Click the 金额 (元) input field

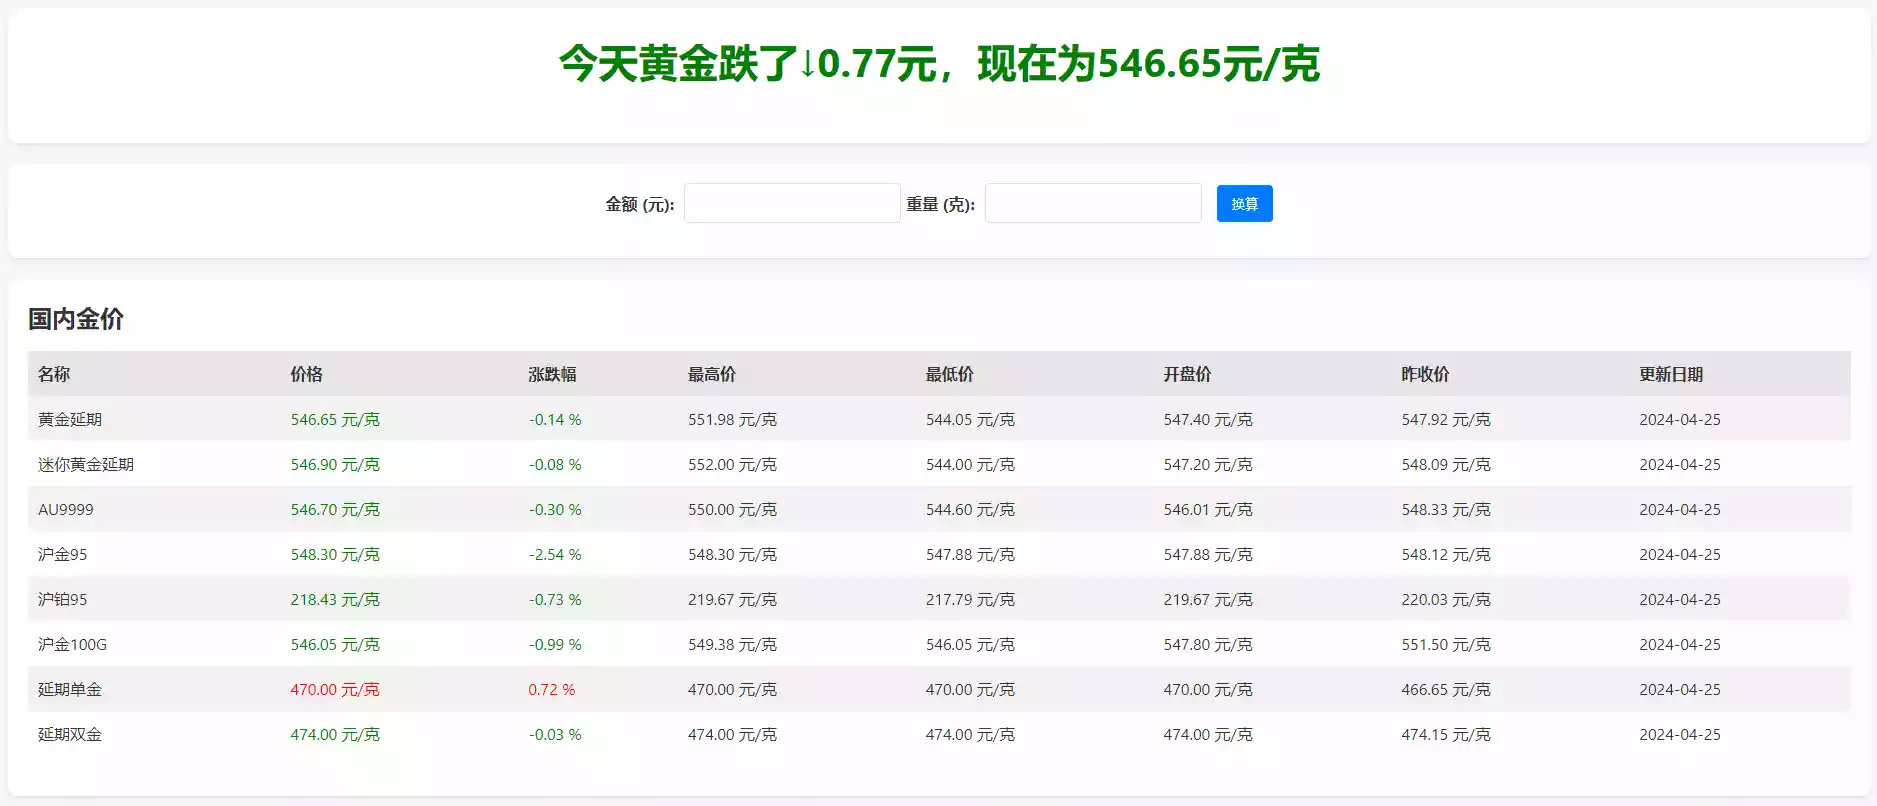(x=792, y=203)
